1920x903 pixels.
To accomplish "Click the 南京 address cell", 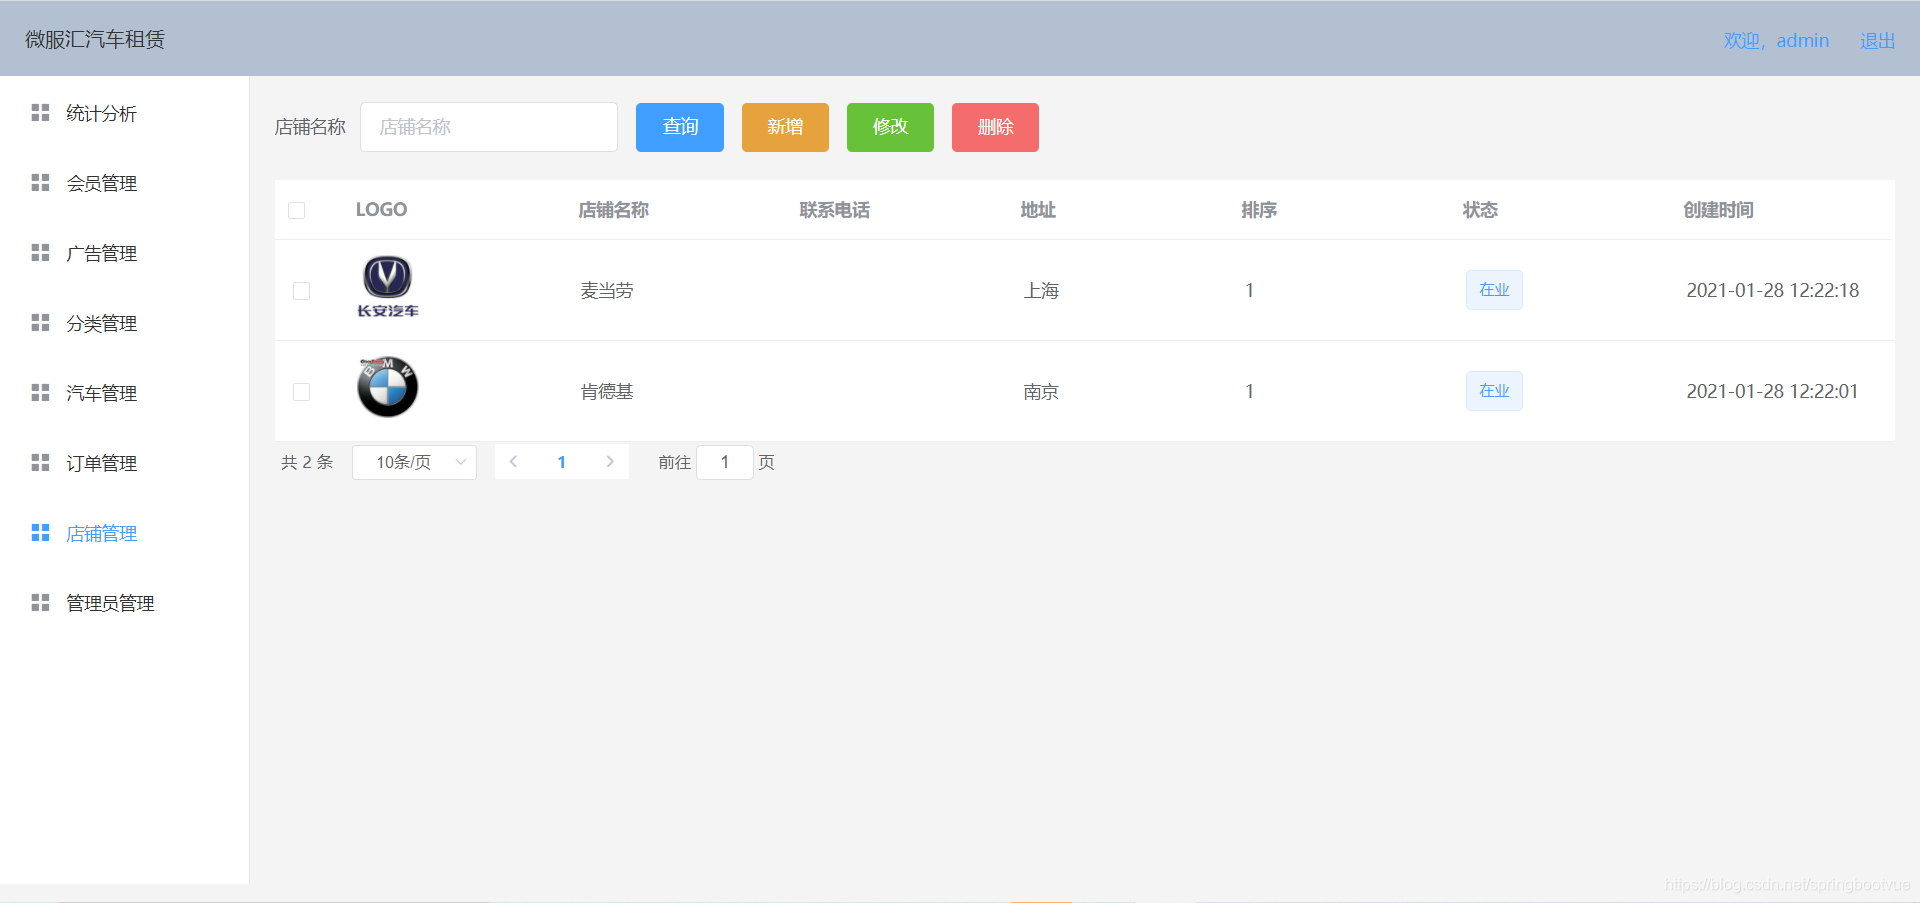I will pos(1041,392).
